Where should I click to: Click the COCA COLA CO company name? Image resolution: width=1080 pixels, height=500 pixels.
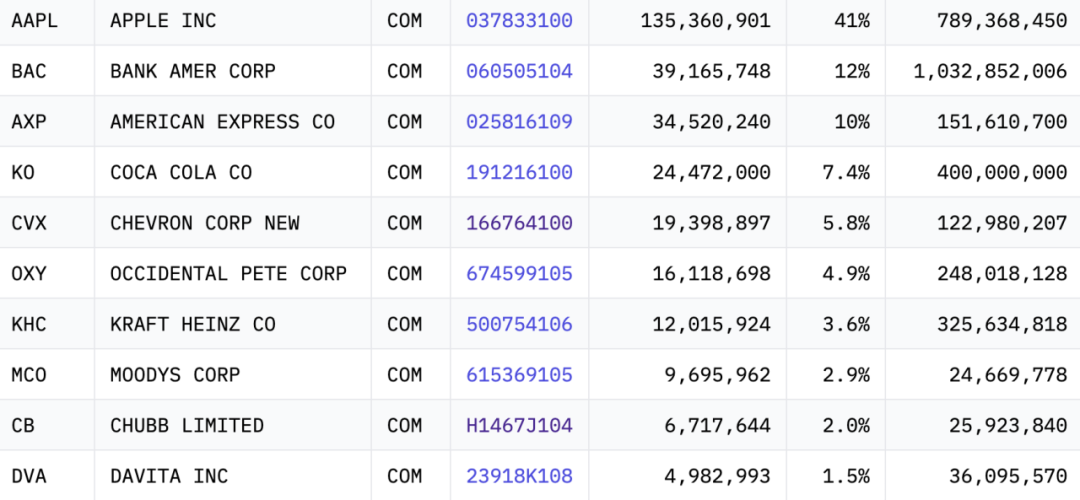[x=181, y=172]
